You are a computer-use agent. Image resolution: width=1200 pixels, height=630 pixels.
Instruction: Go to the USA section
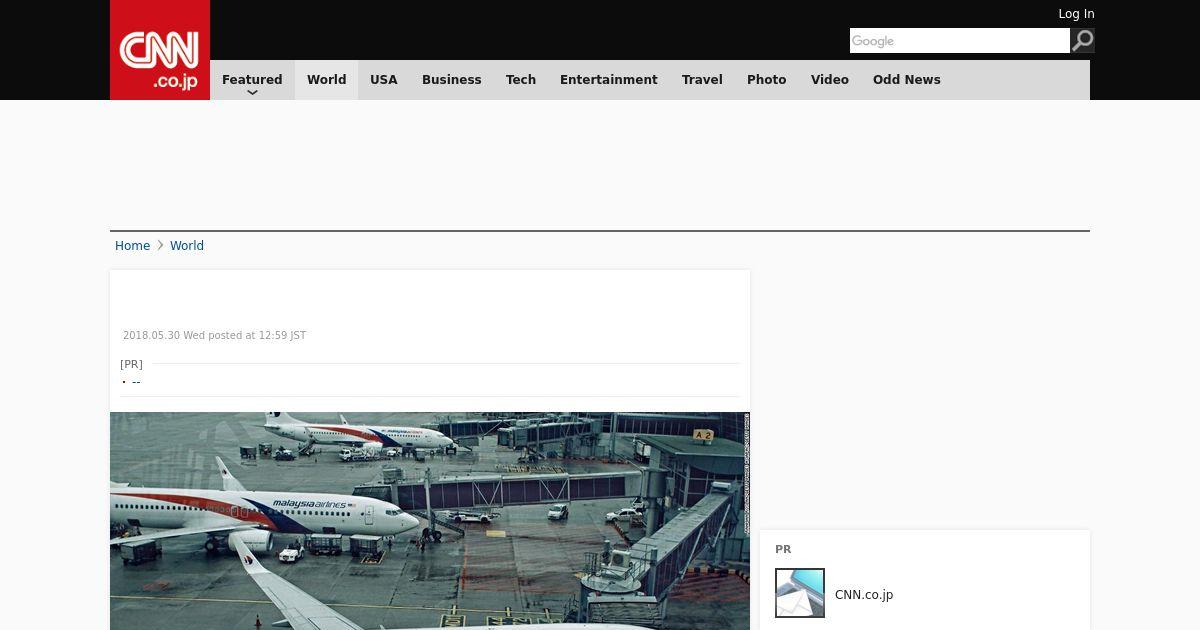384,80
